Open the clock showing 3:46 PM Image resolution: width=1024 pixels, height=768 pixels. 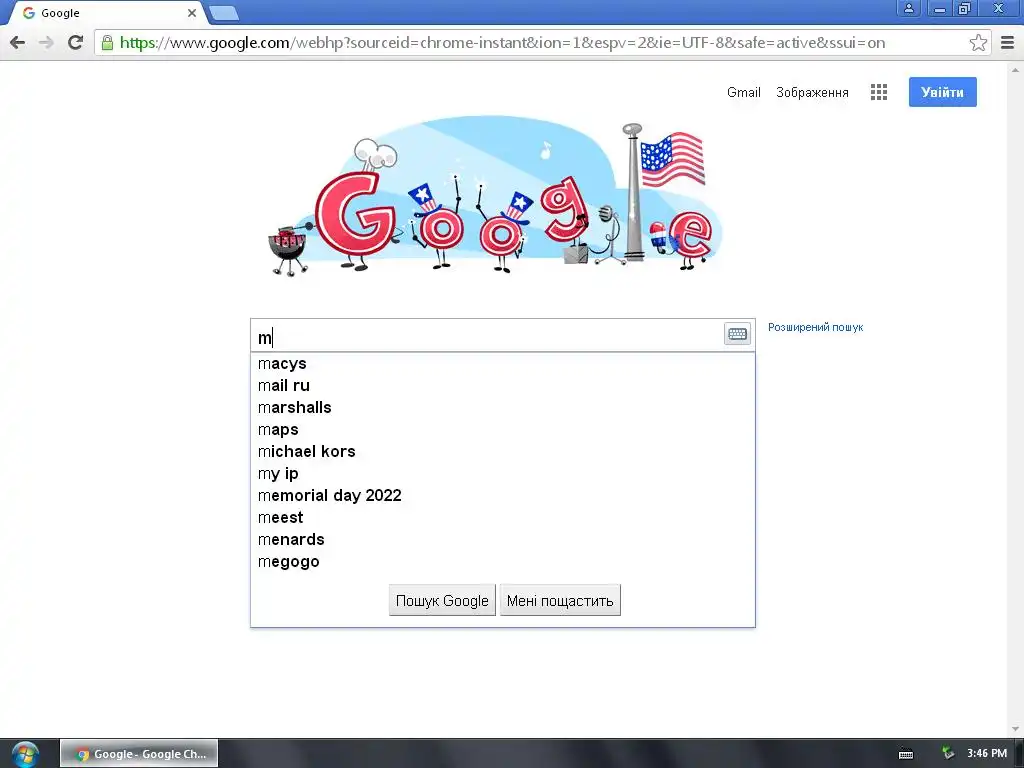click(x=987, y=754)
